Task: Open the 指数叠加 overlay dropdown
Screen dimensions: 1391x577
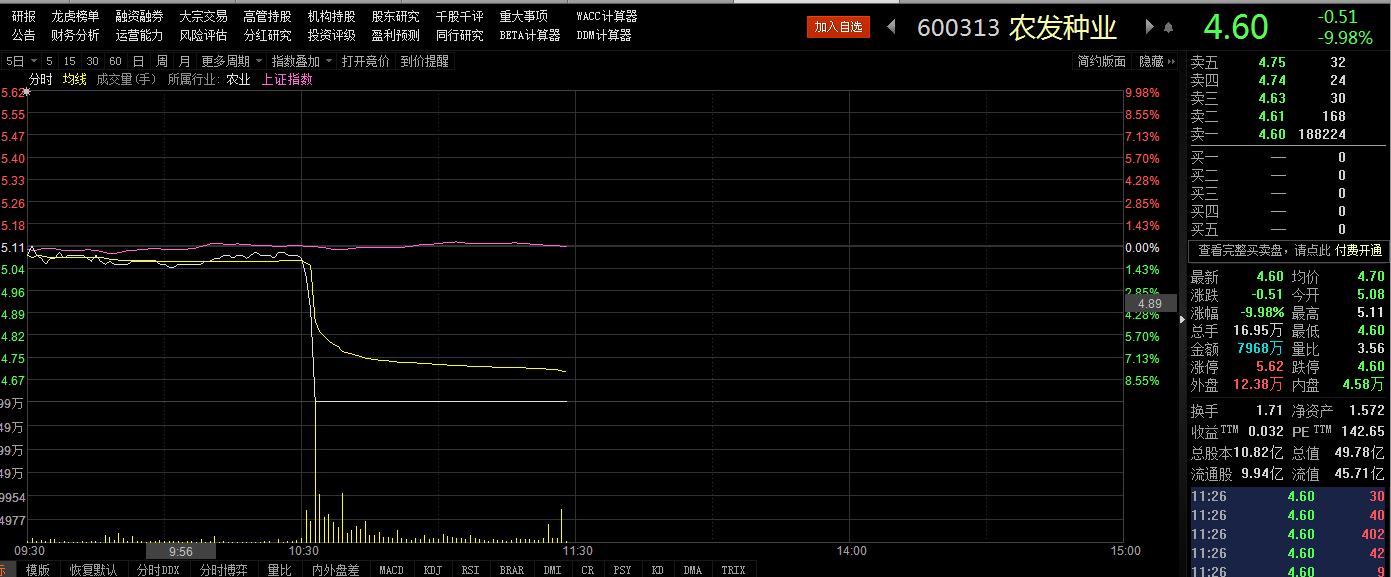Action: pos(301,61)
